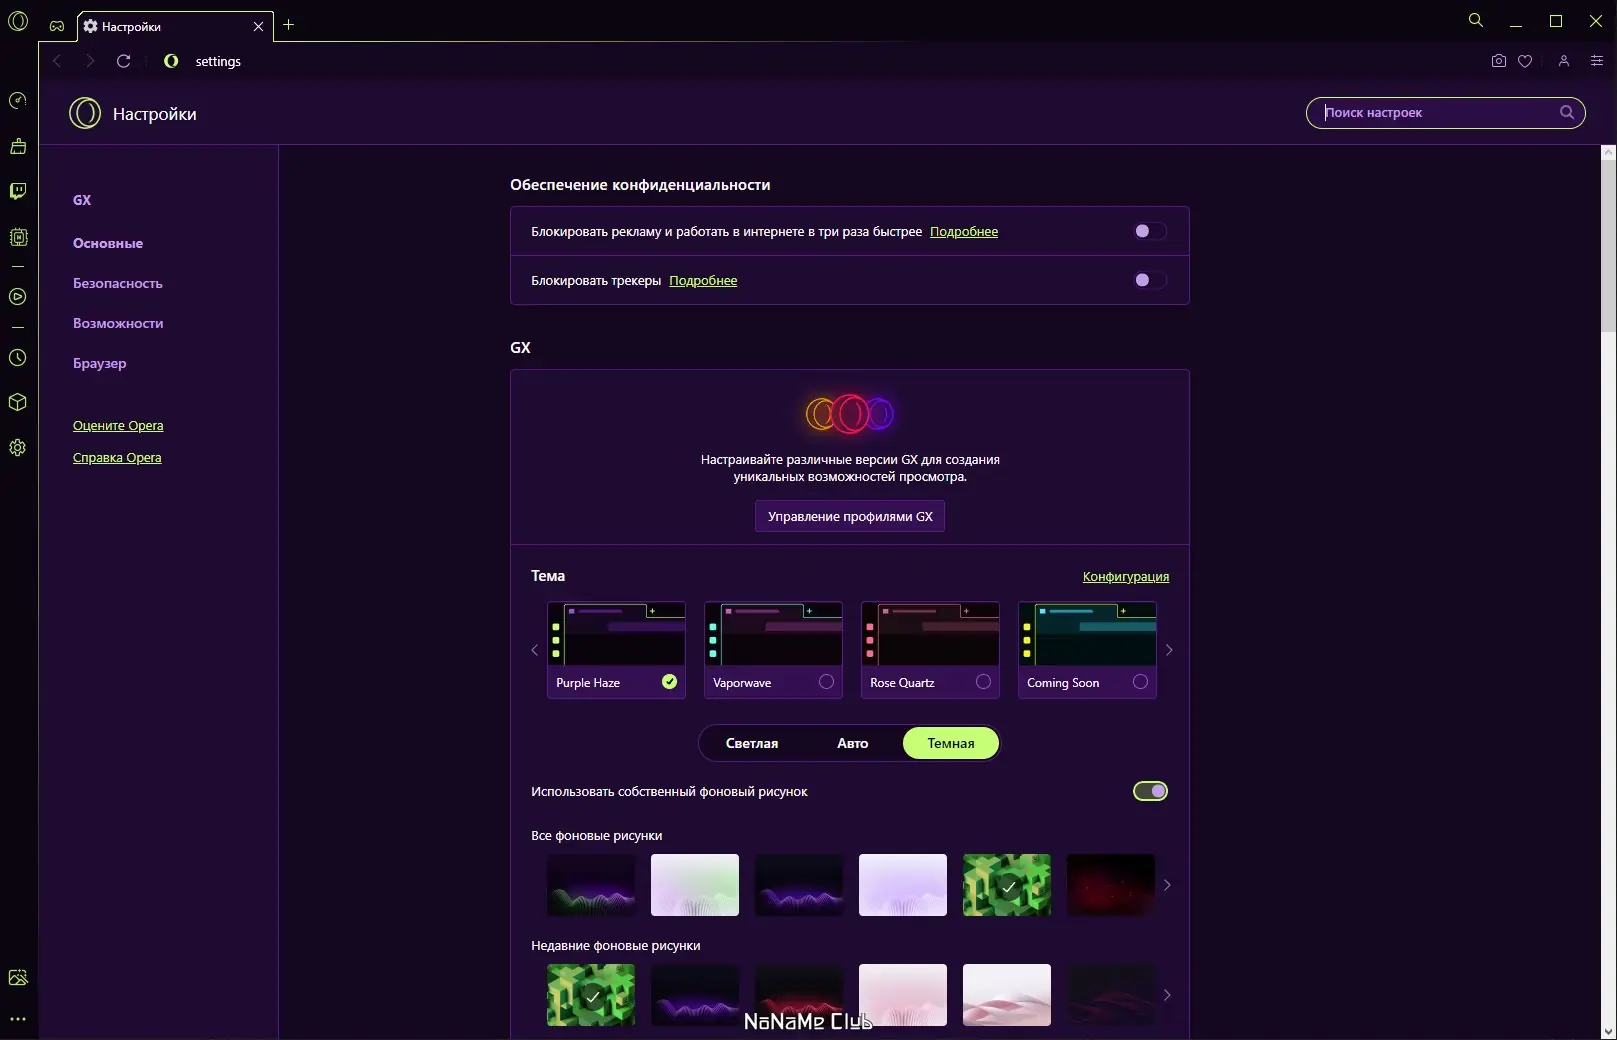Click the Оцените Opera link

point(118,425)
